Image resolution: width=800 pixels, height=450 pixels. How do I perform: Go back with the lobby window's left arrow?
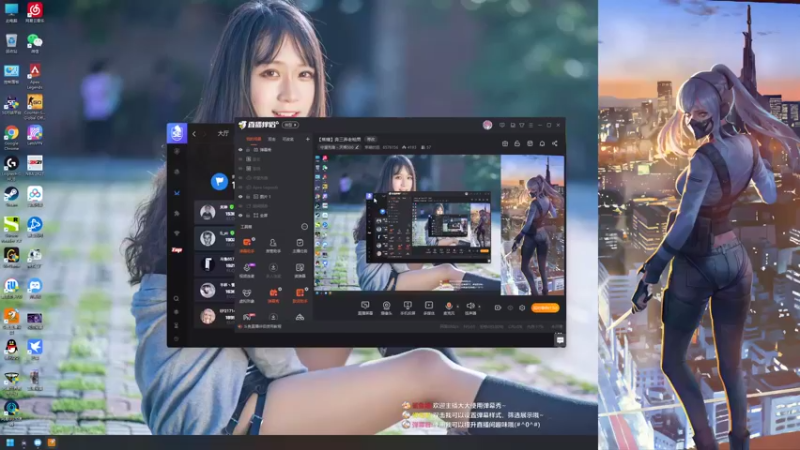(194, 134)
